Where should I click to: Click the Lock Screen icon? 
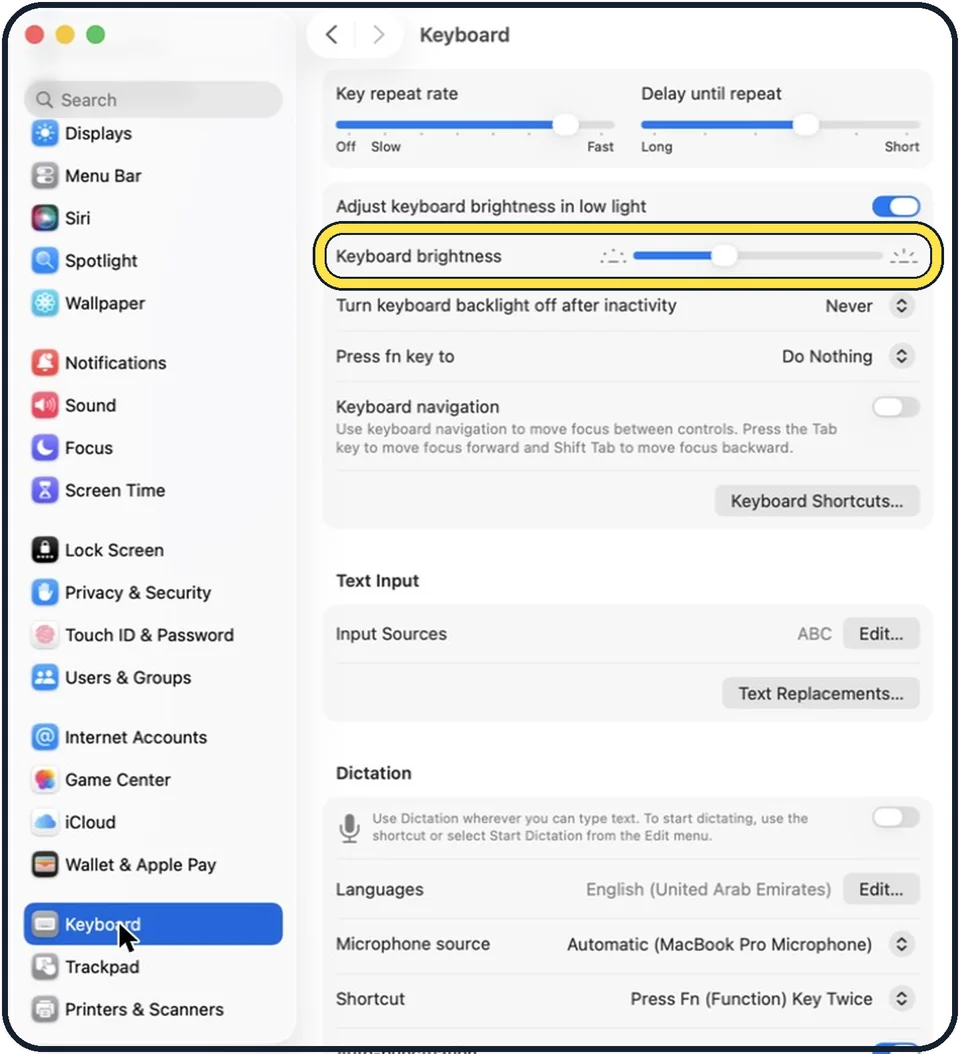coord(45,550)
